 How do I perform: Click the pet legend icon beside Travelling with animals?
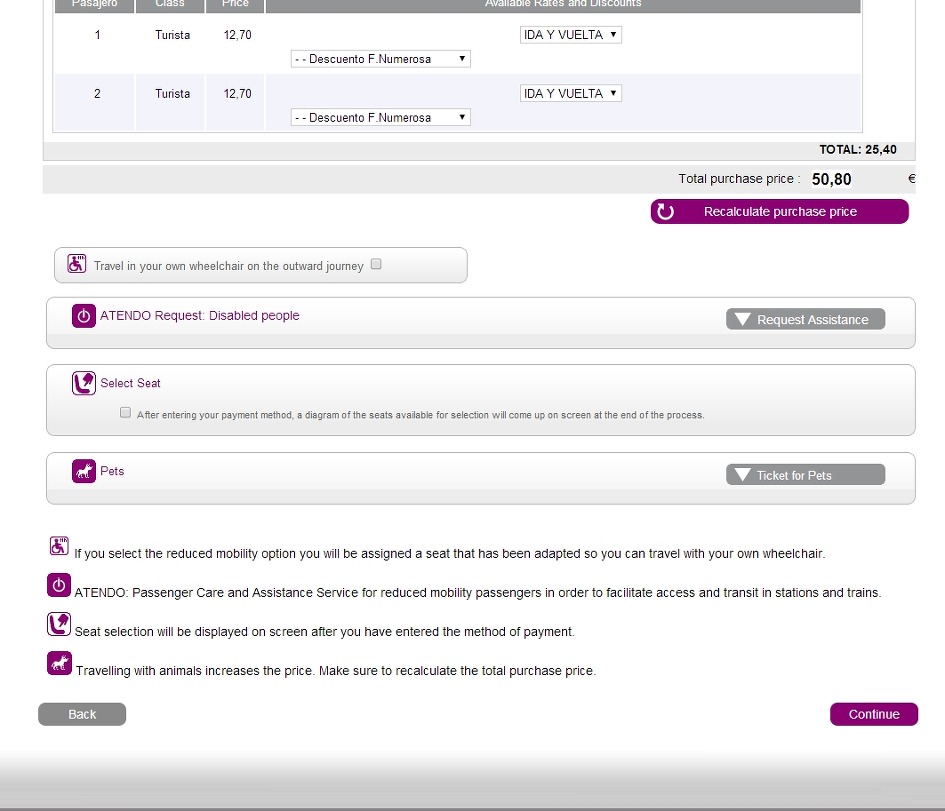coord(59,663)
